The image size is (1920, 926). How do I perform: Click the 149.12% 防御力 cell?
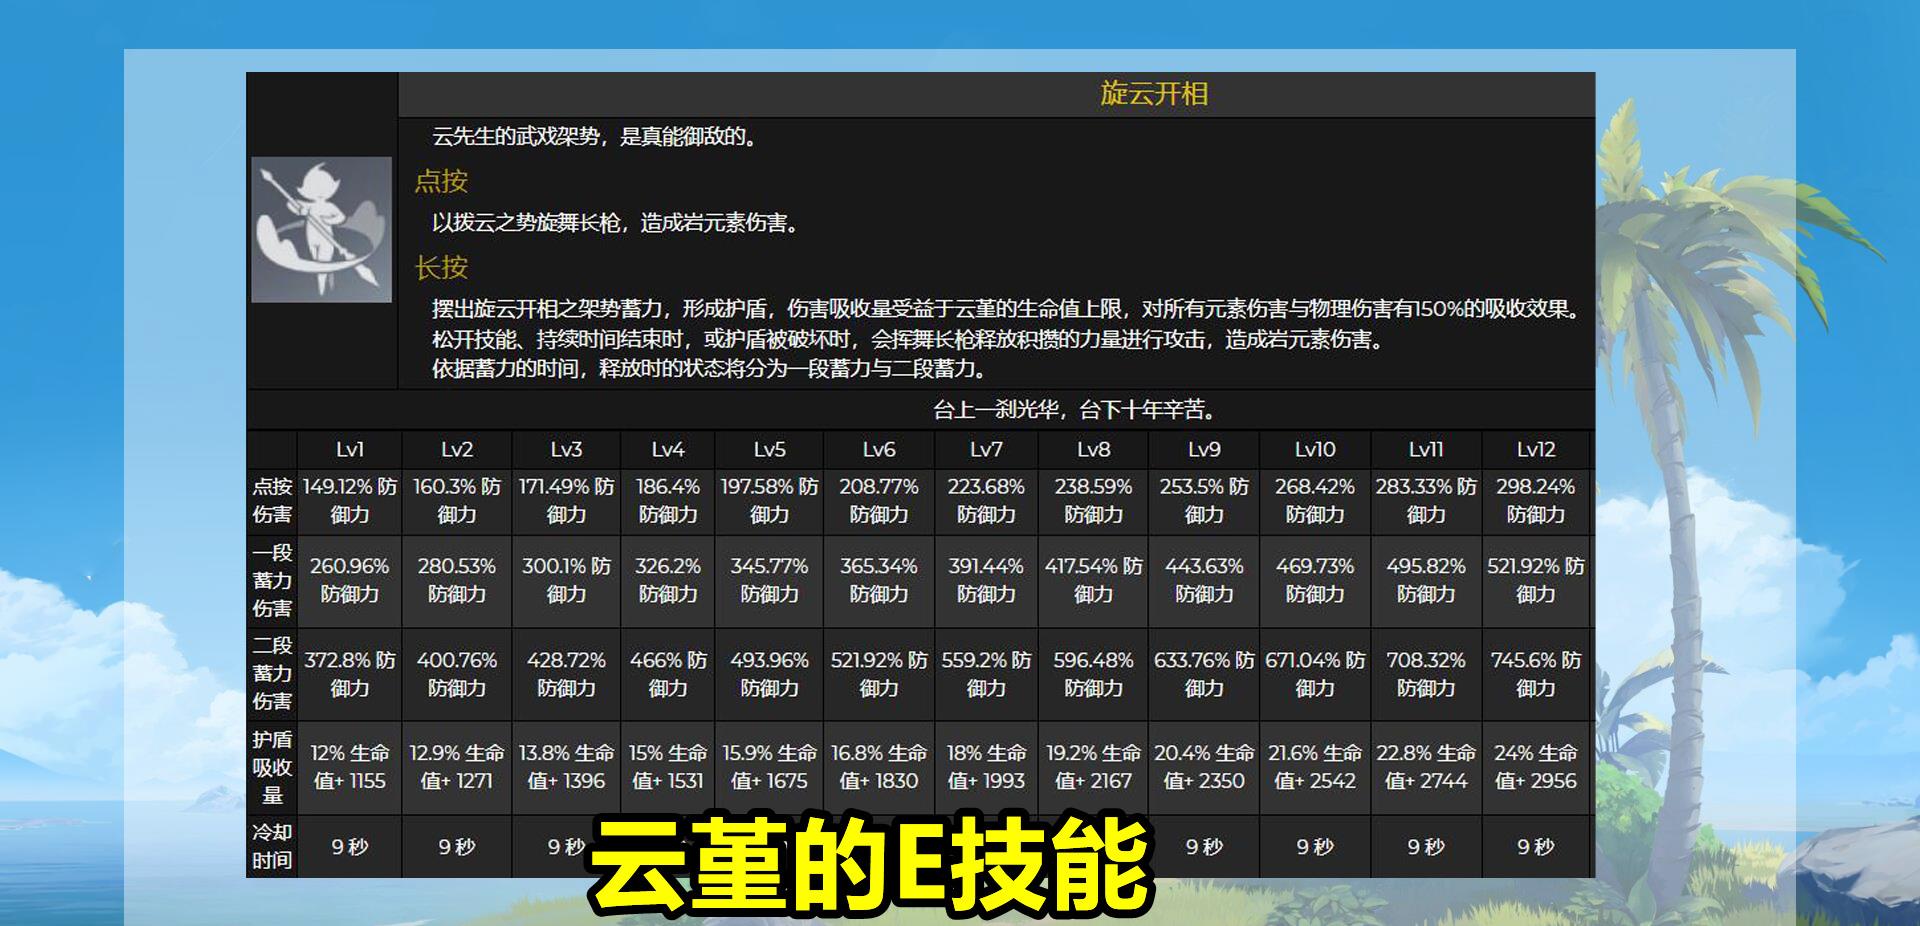(350, 501)
